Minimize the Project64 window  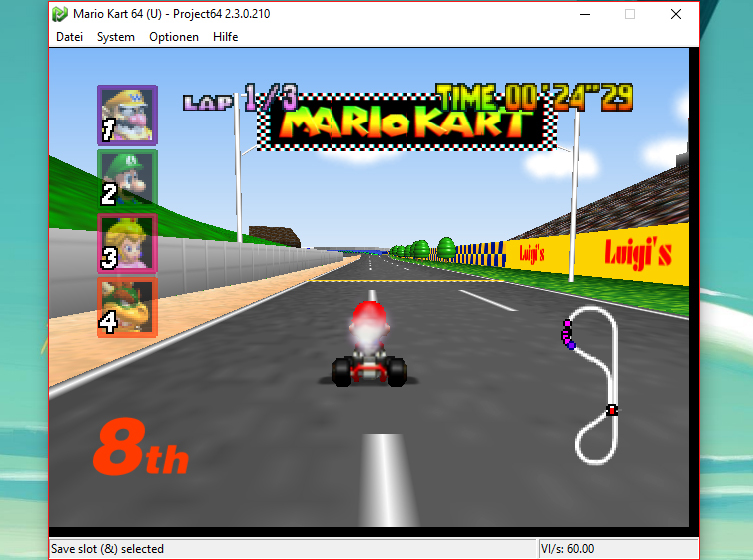click(x=584, y=14)
